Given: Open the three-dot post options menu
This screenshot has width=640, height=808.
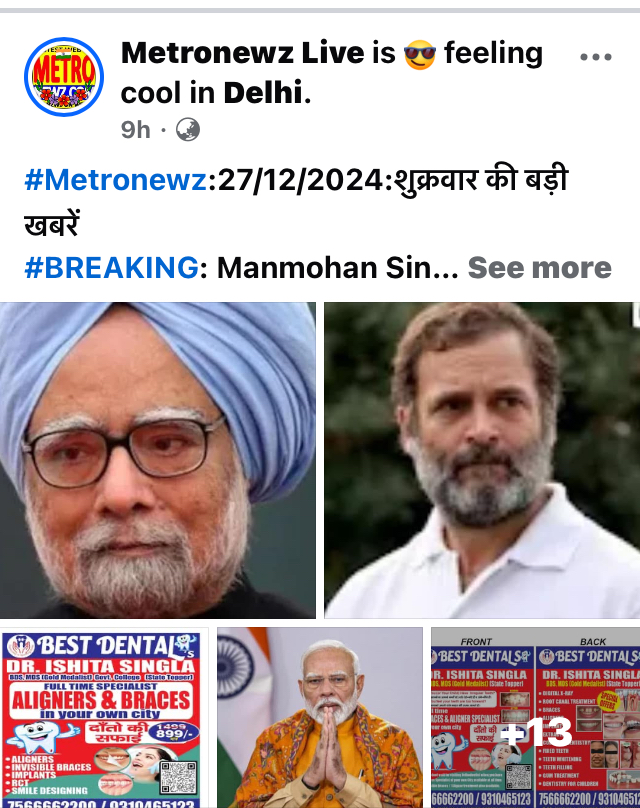Looking at the screenshot, I should (x=596, y=57).
